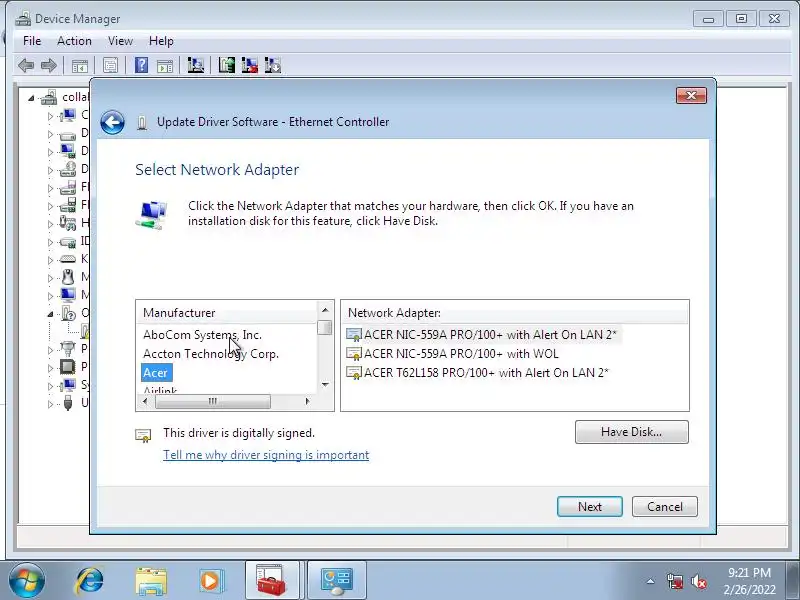The image size is (800, 600).
Task: Click the Manufacturer column header
Action: [x=227, y=313]
